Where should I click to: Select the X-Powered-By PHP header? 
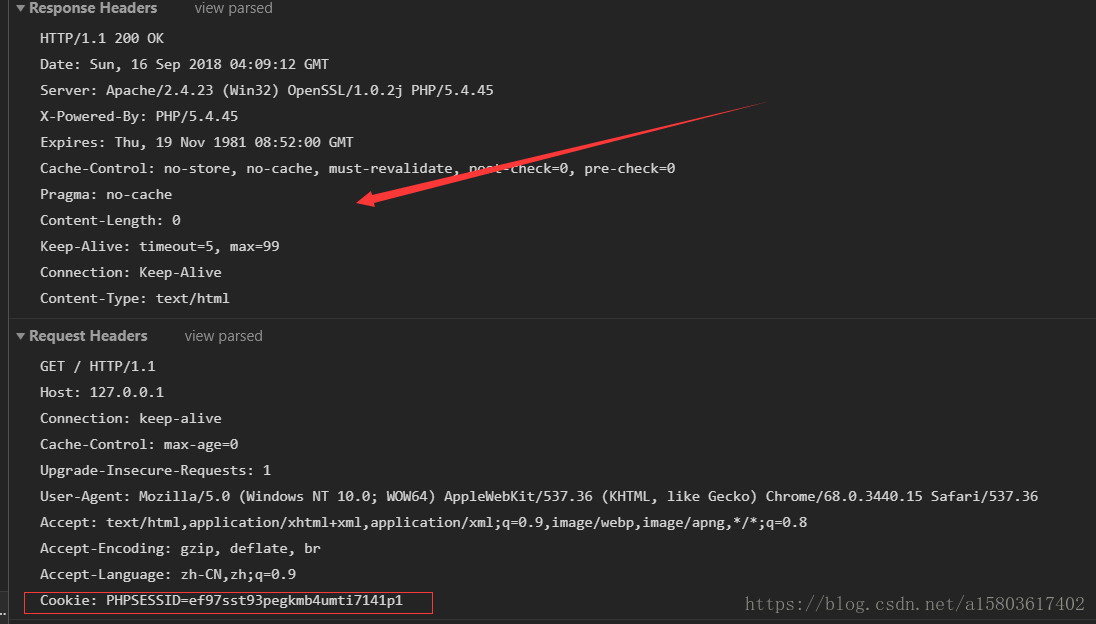(135, 116)
